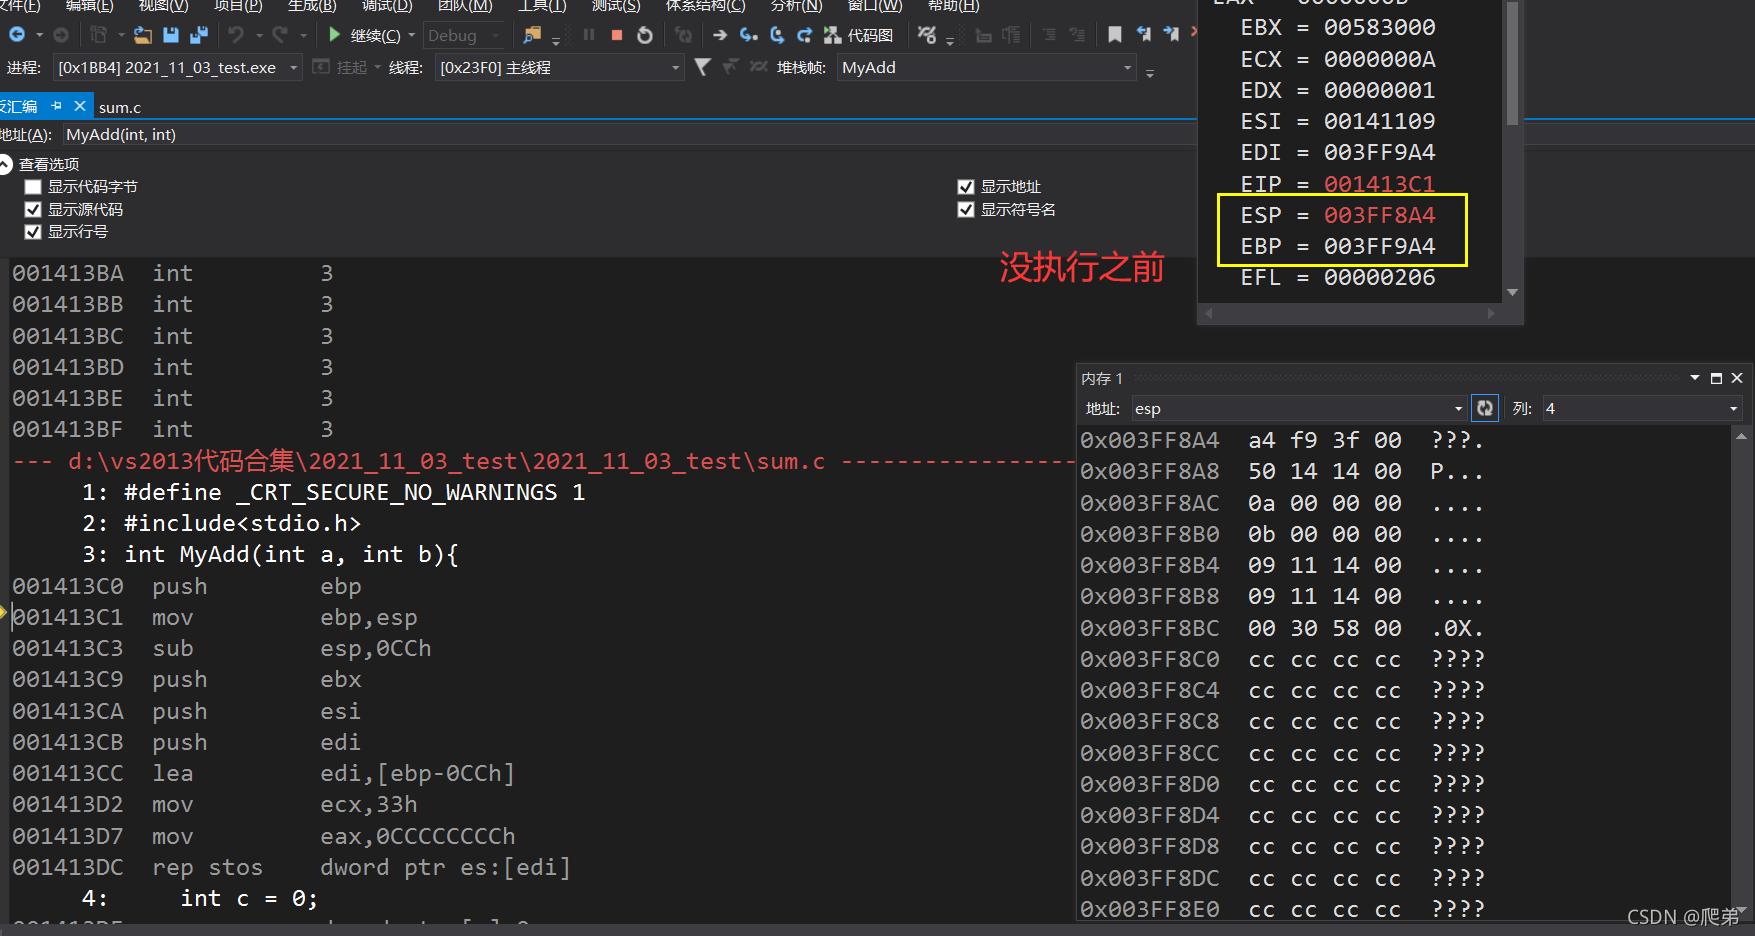The height and width of the screenshot is (936, 1755).
Task: Click the pause debugging icon
Action: tap(589, 35)
